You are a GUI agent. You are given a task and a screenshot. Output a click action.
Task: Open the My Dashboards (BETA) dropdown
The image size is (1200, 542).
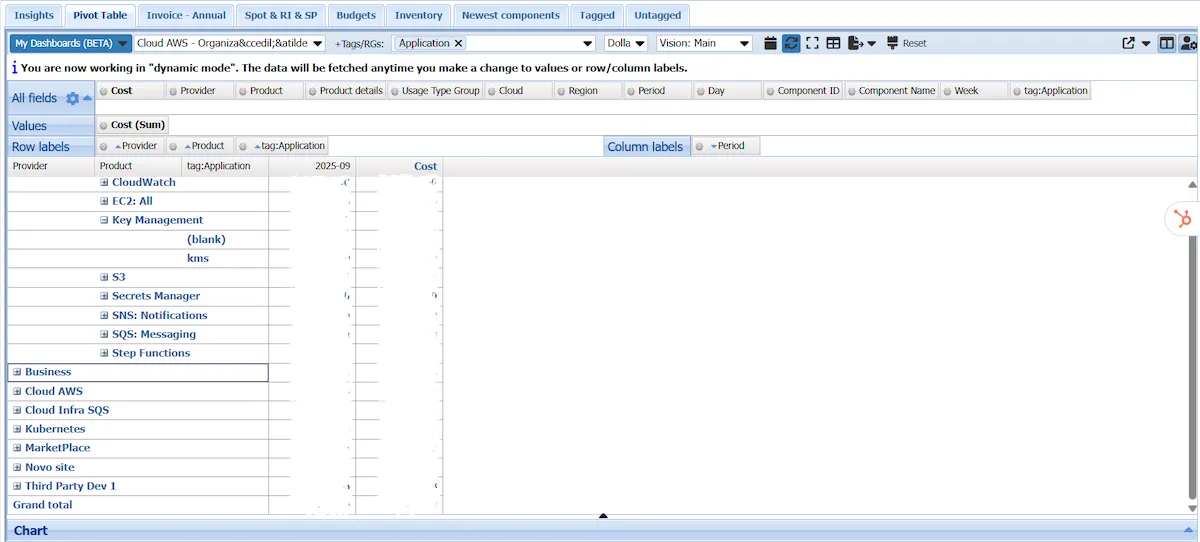tap(71, 43)
